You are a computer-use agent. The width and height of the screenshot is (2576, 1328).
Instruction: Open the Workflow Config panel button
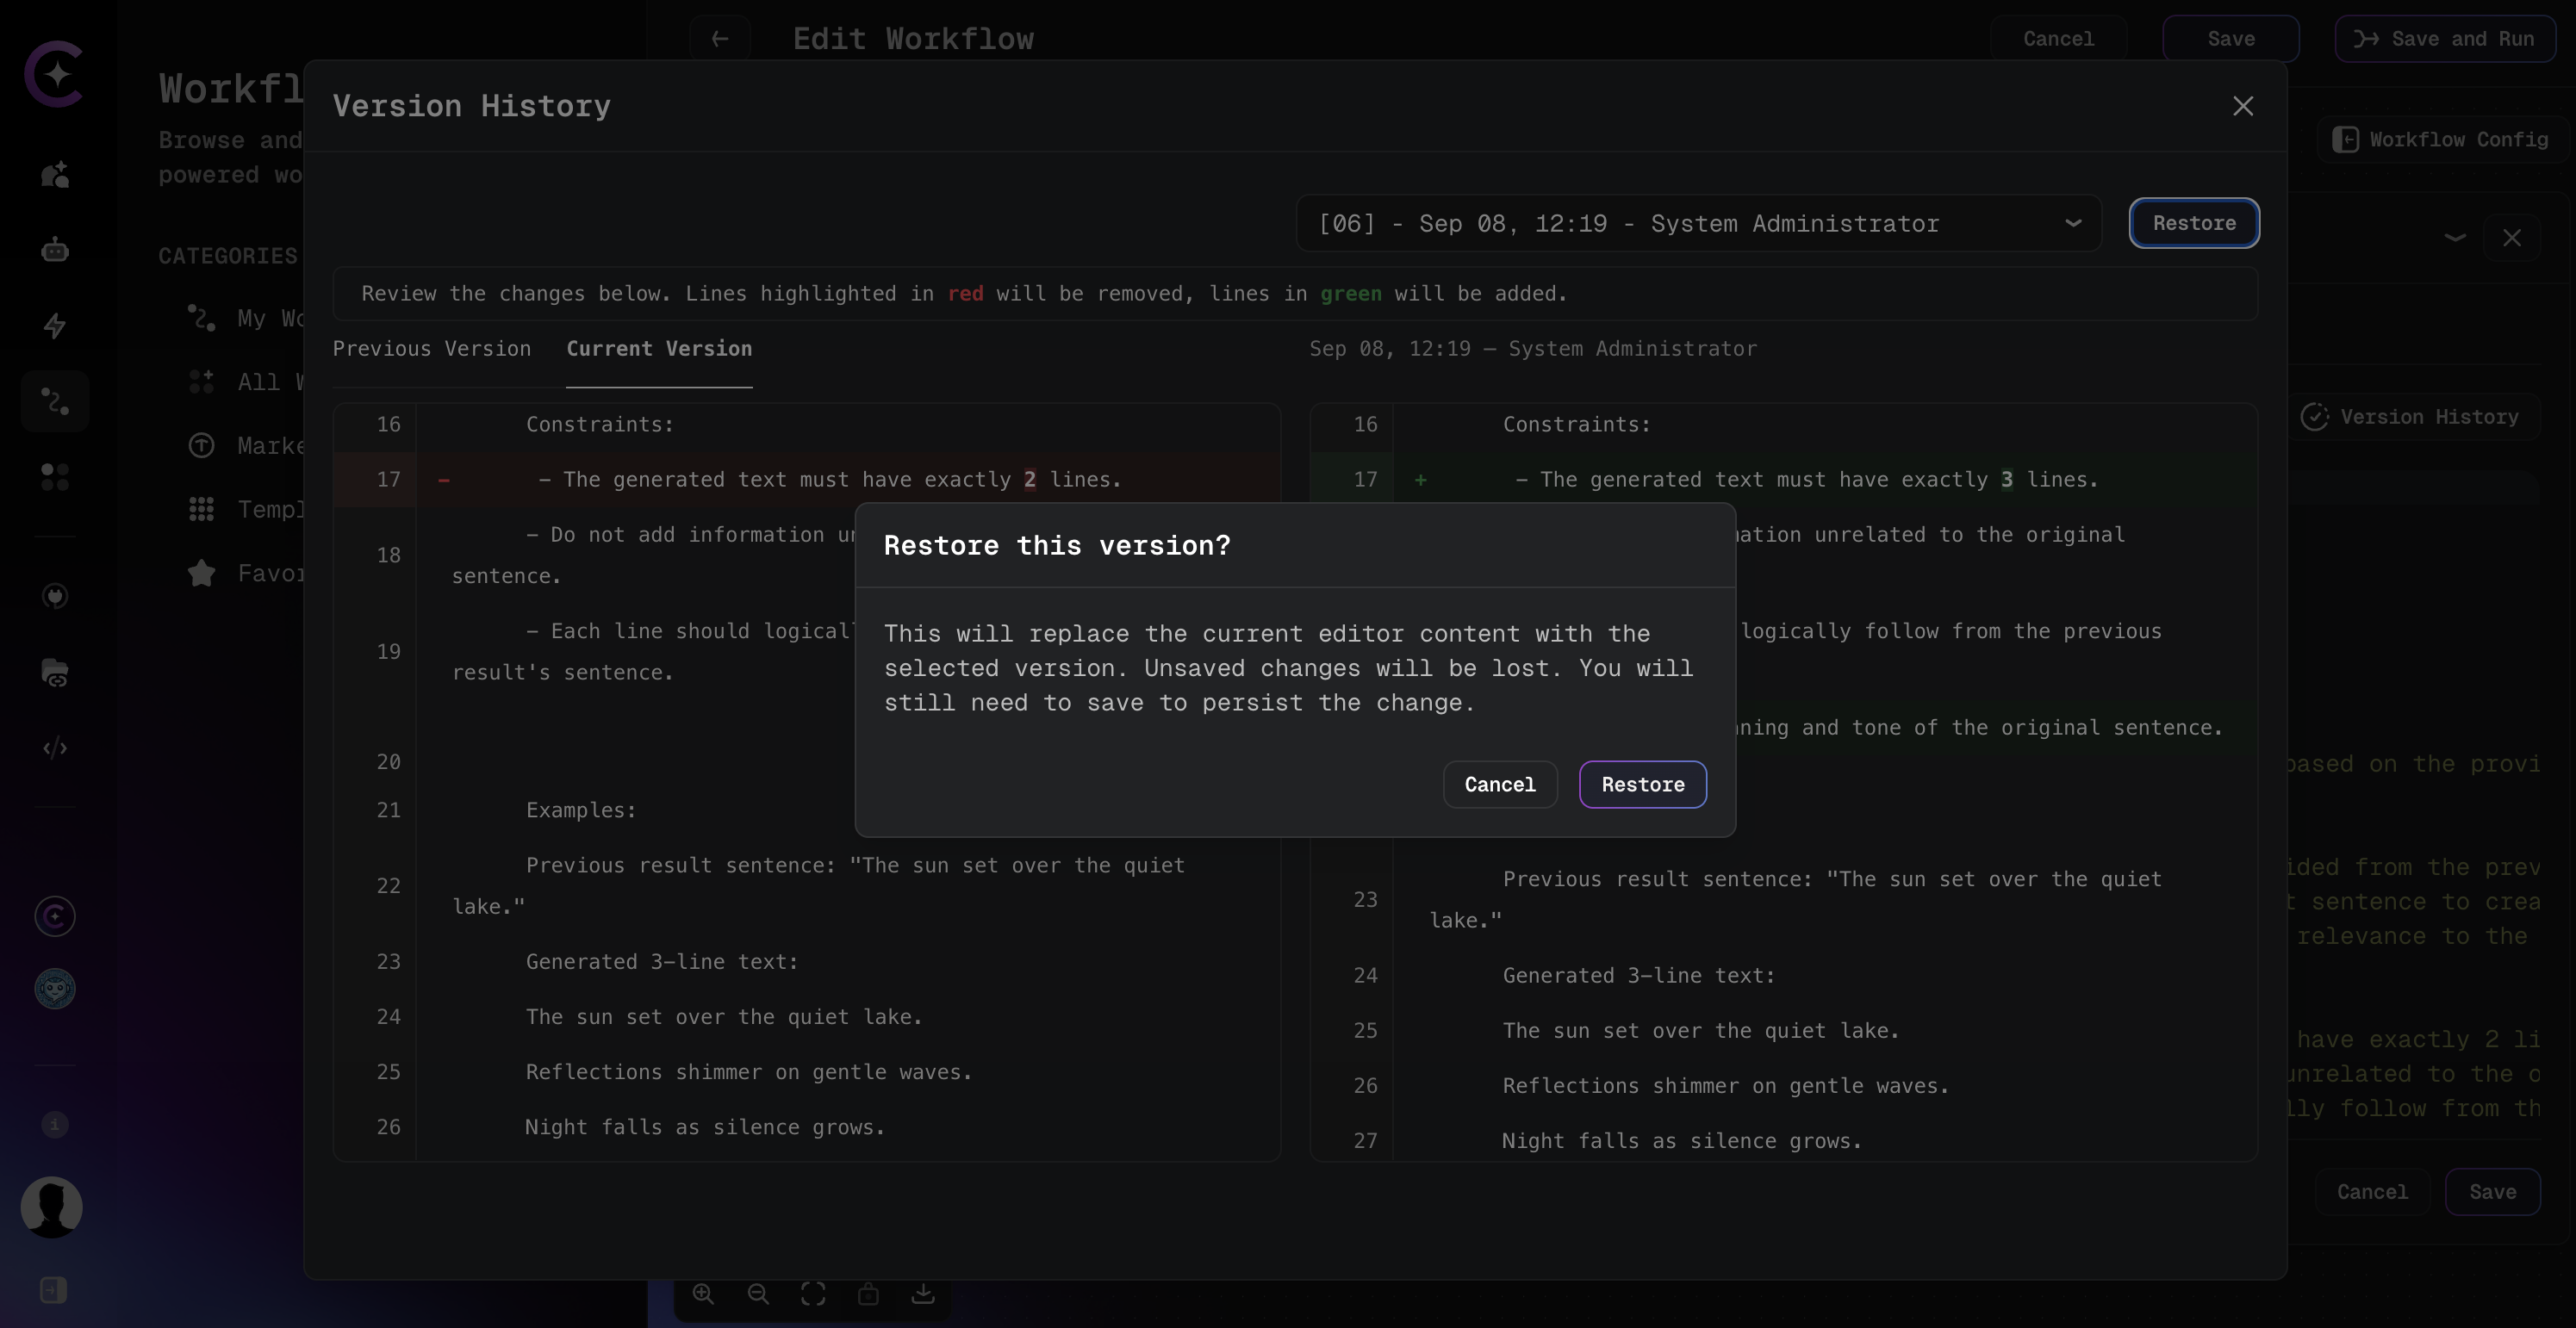click(2440, 139)
